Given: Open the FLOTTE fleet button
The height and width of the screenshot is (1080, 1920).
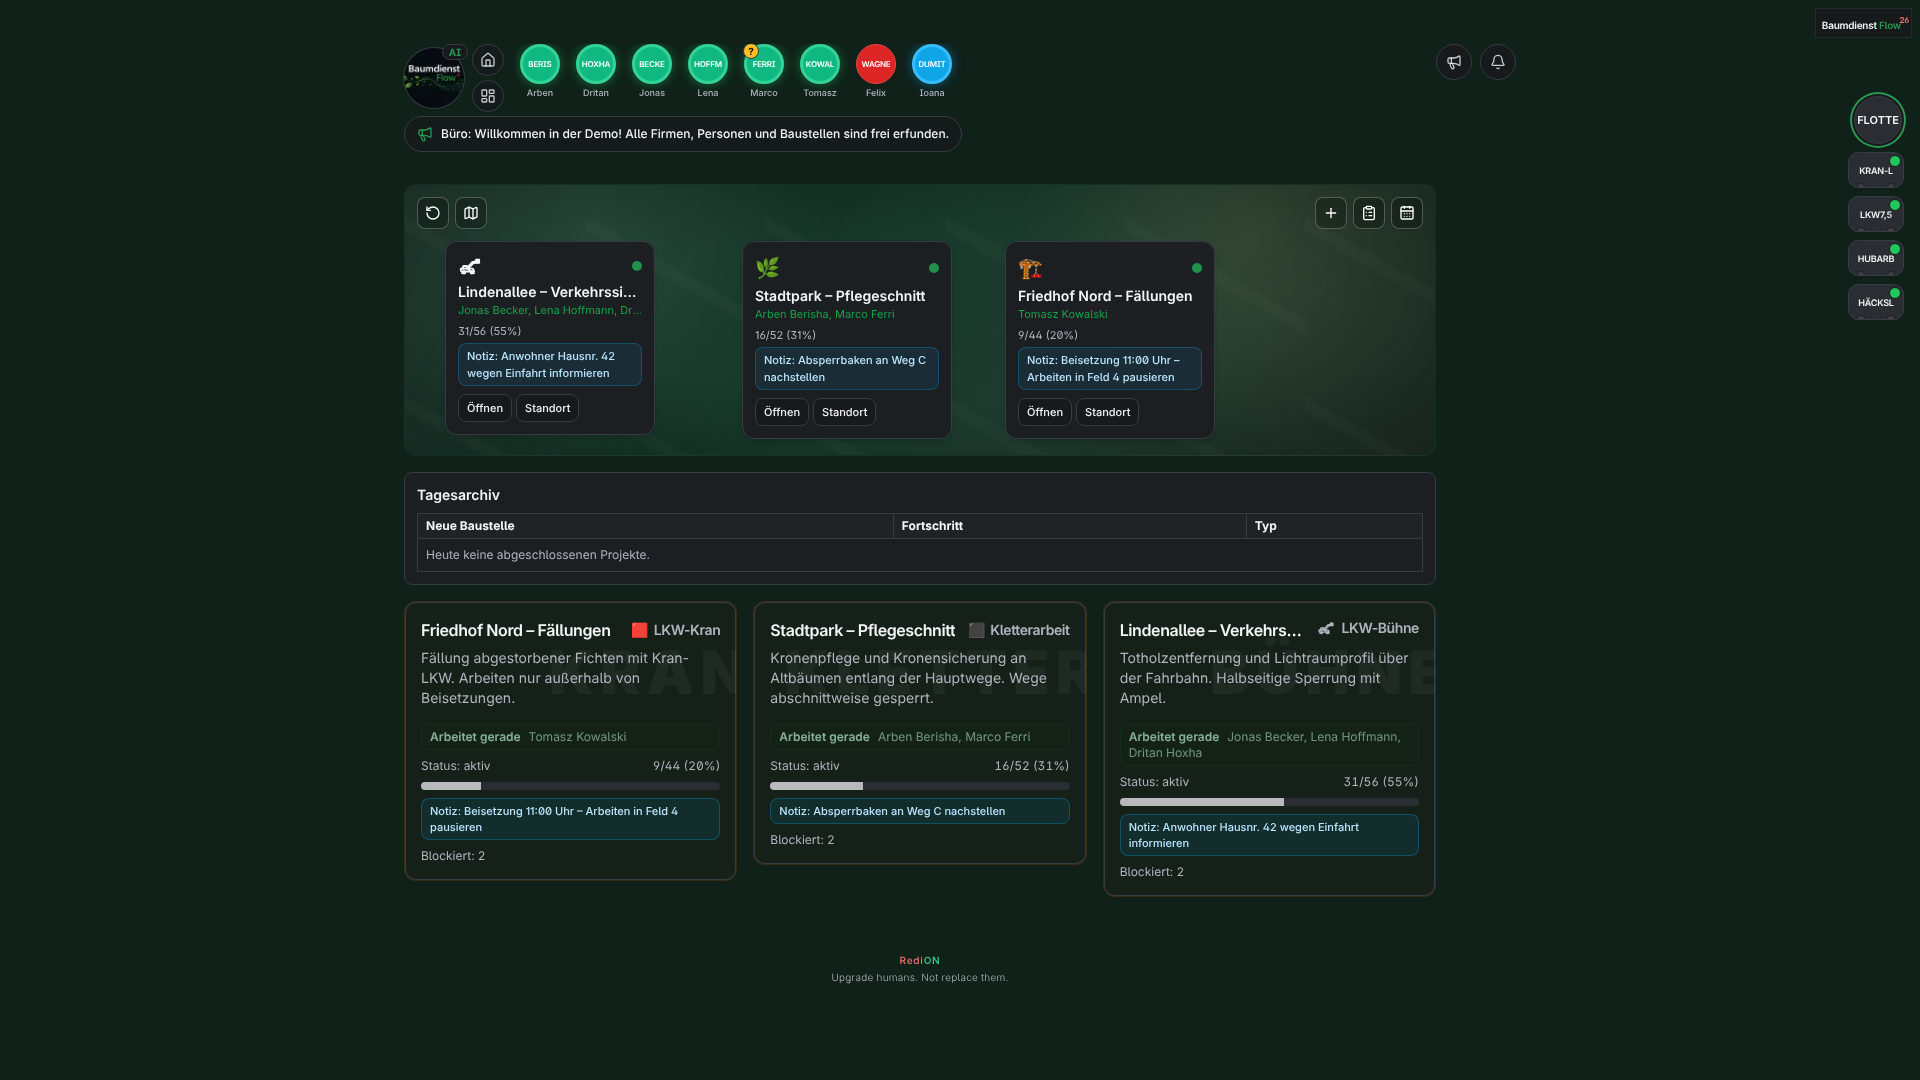Looking at the screenshot, I should coord(1878,120).
